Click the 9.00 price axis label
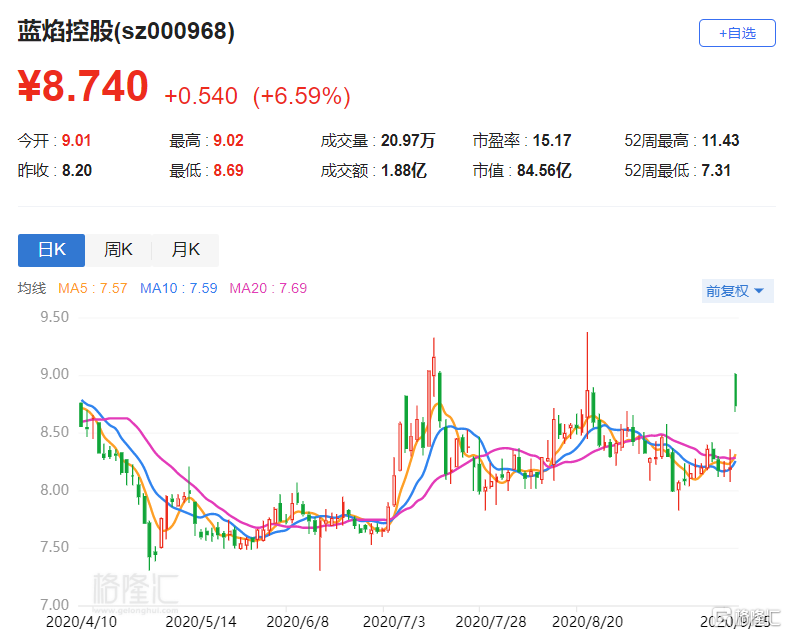787x634 pixels. [54, 374]
